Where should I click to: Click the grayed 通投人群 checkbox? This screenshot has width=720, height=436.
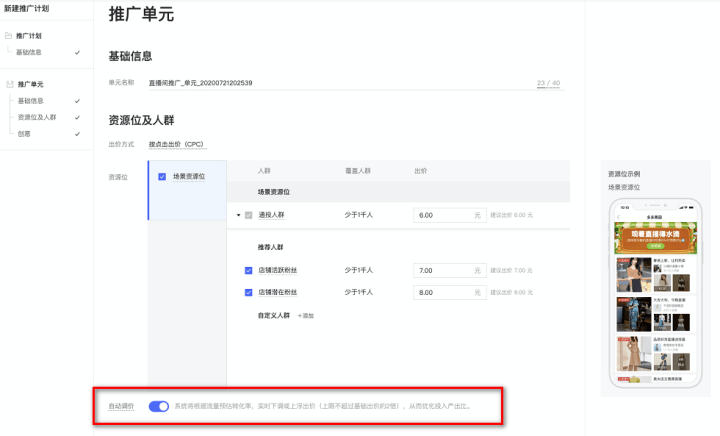249,215
